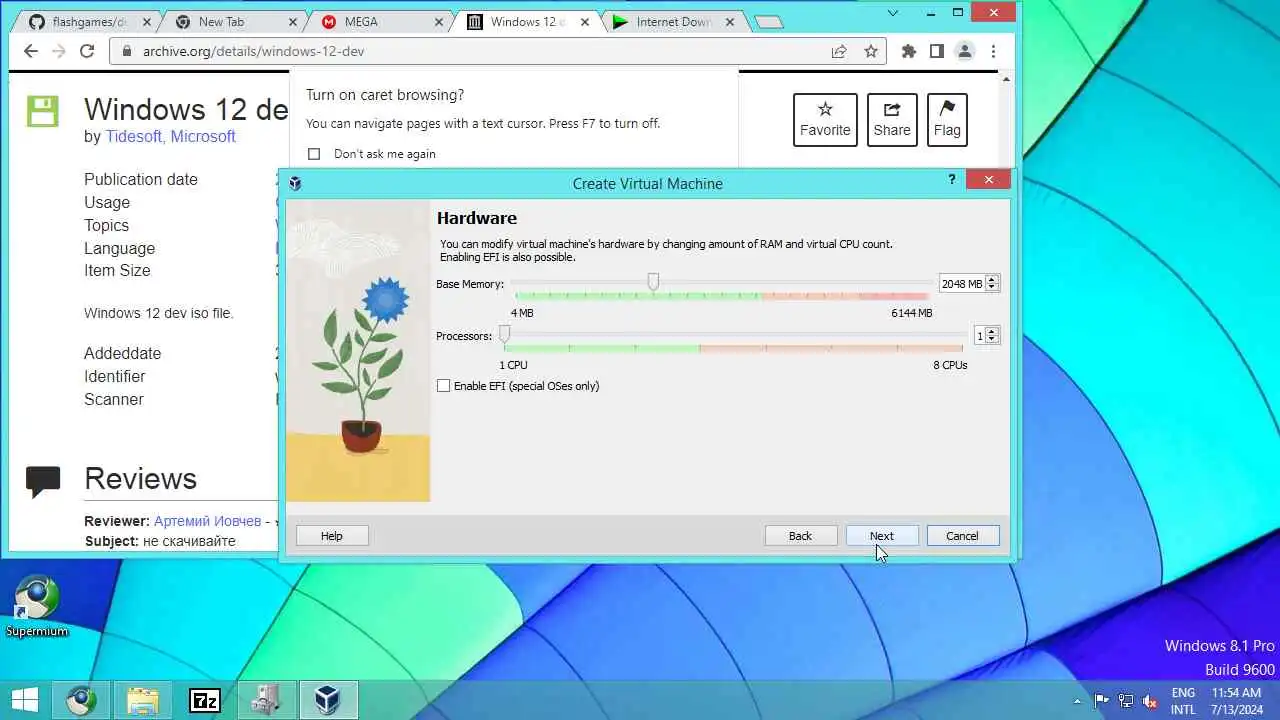This screenshot has width=1280, height=720.
Task: Open the network icon in the tray
Action: click(x=1126, y=701)
